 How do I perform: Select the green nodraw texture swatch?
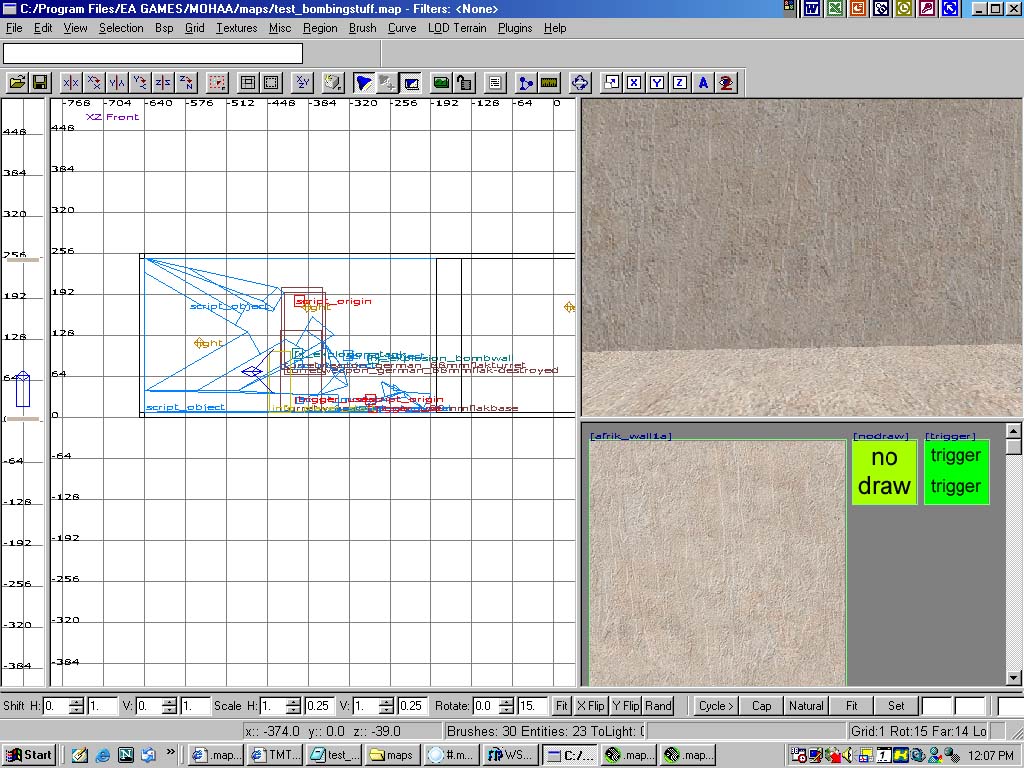pos(884,472)
